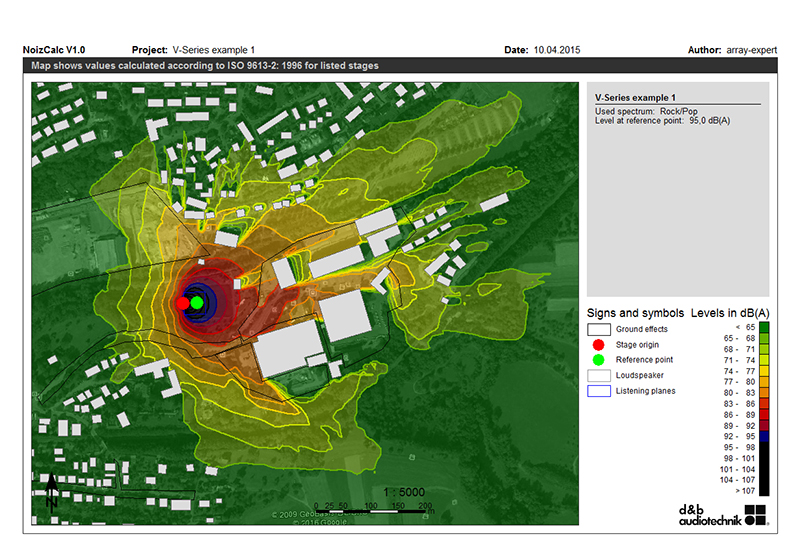Click the north arrow compass on map
800x556 pixels.
tap(52, 491)
